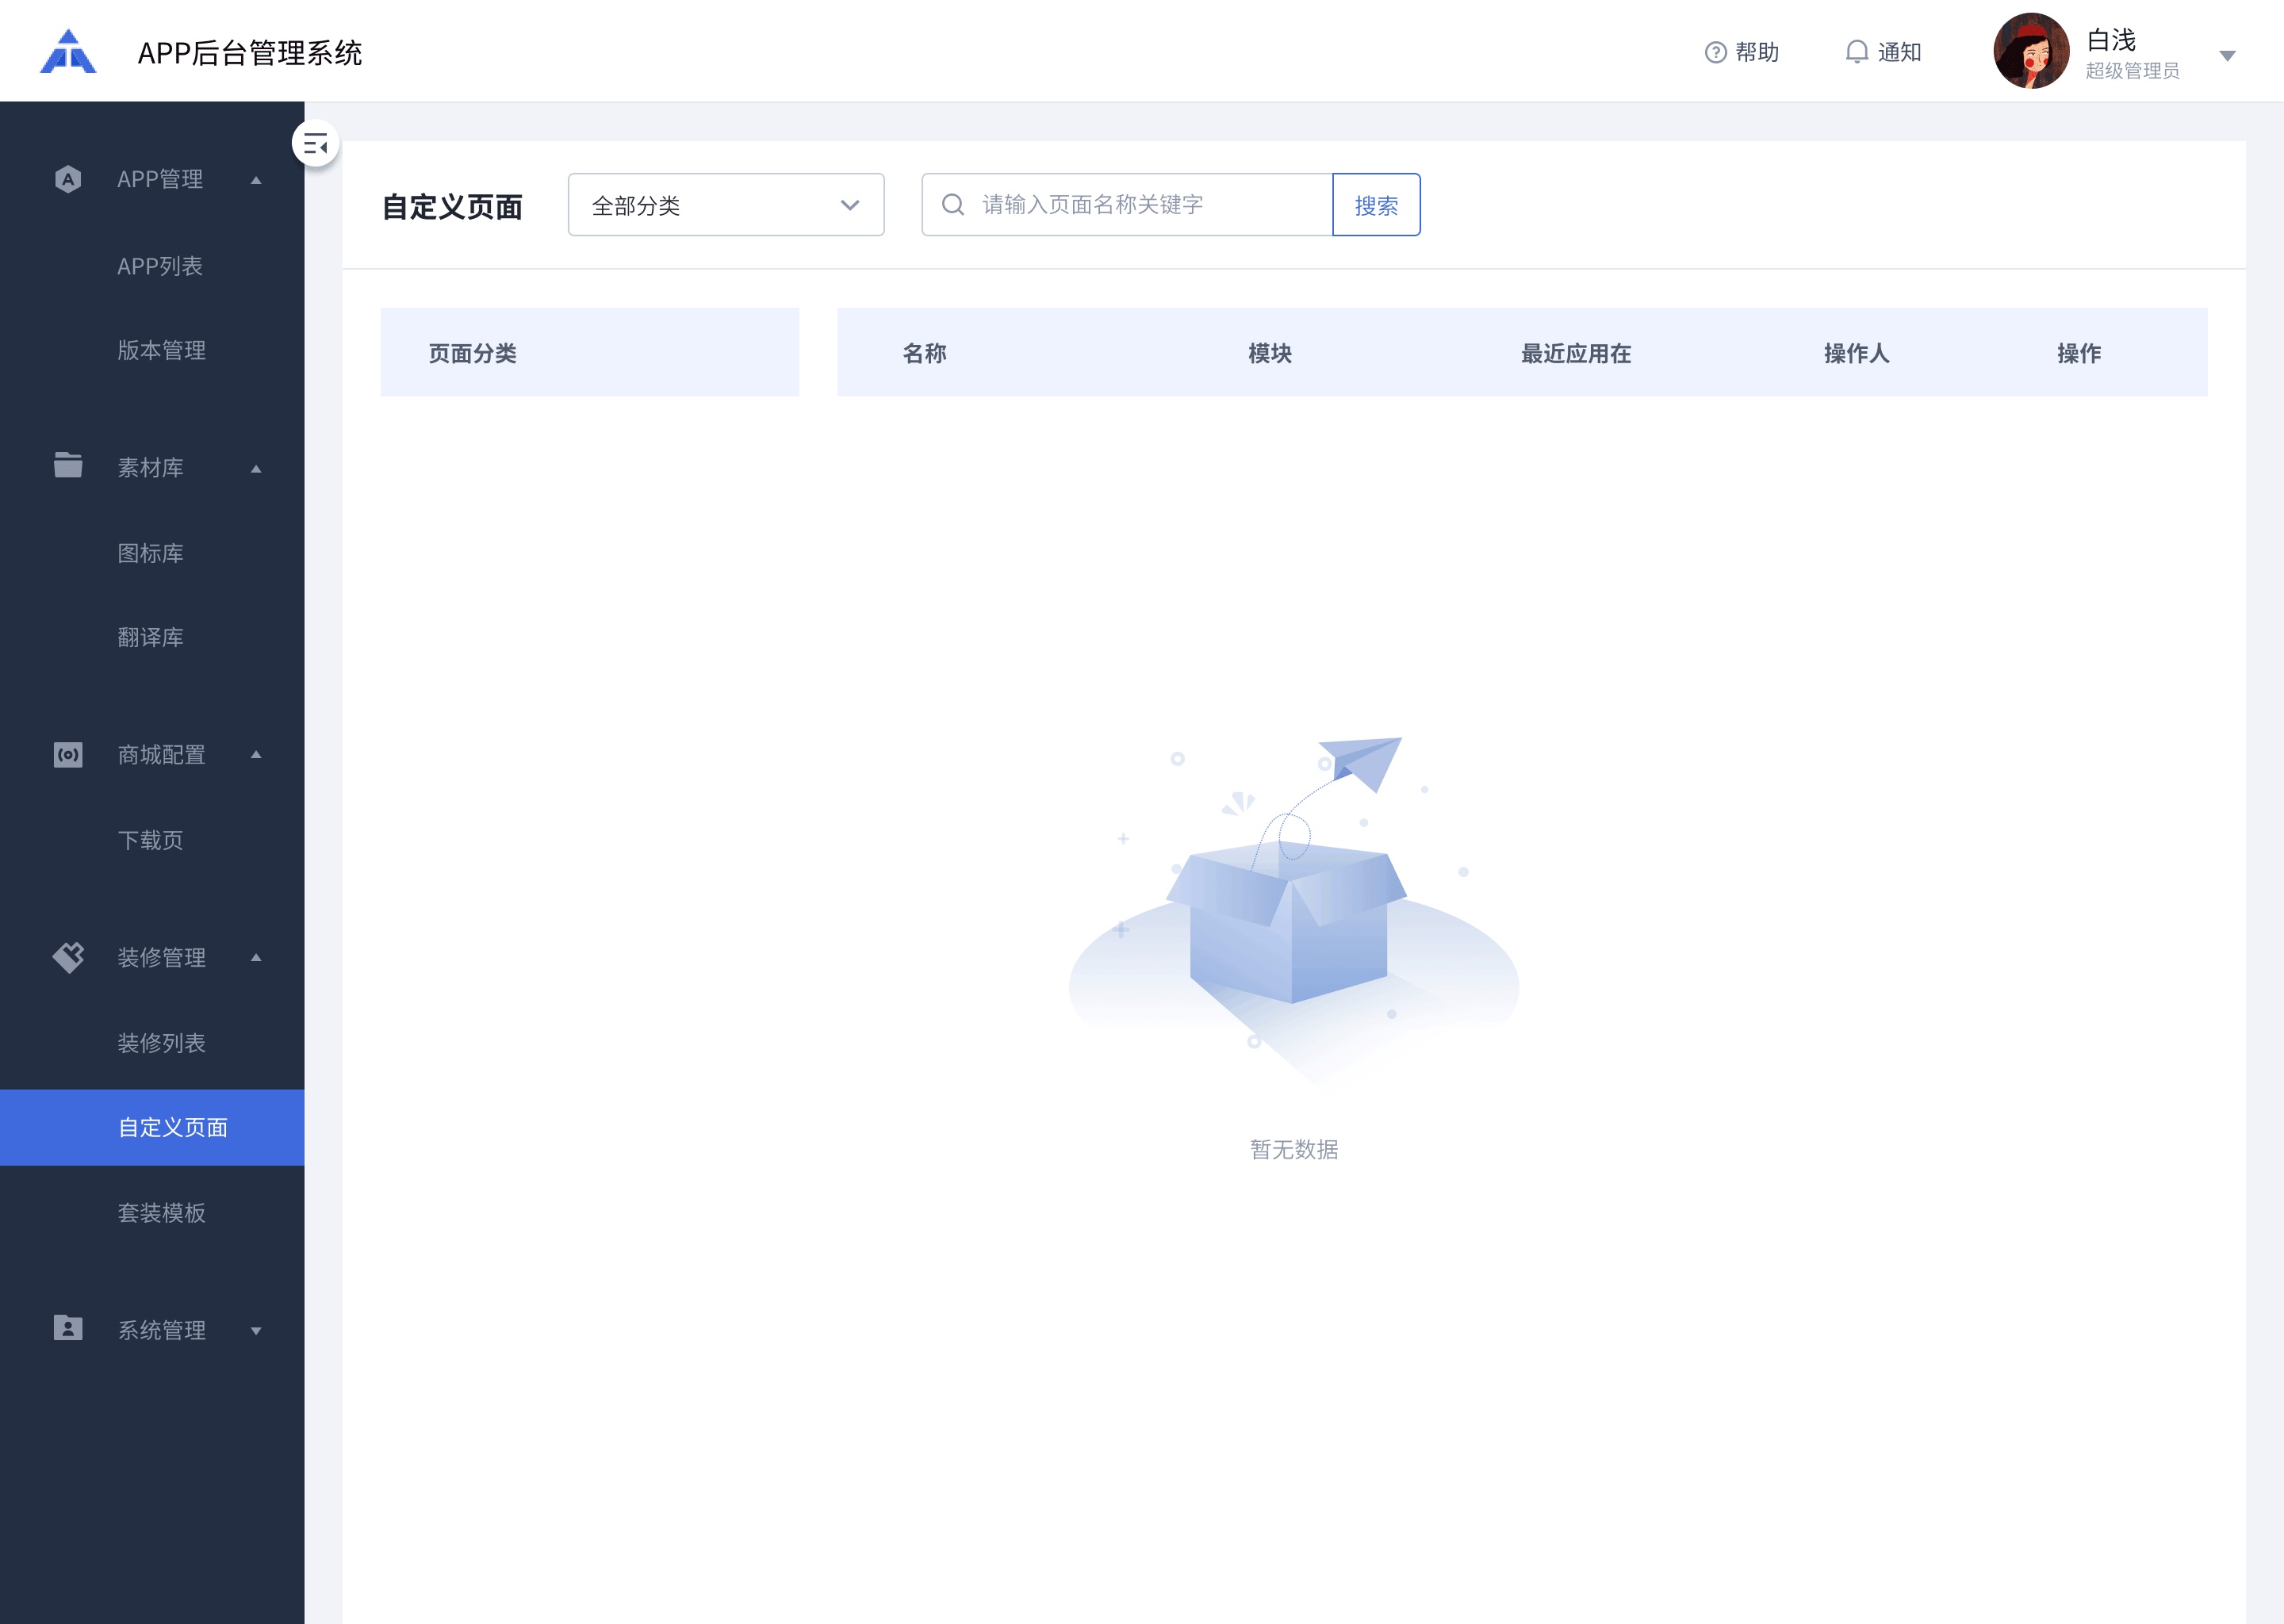Viewport: 2284px width, 1624px height.
Task: Click the APP管理 hexagon icon
Action: coord(68,179)
